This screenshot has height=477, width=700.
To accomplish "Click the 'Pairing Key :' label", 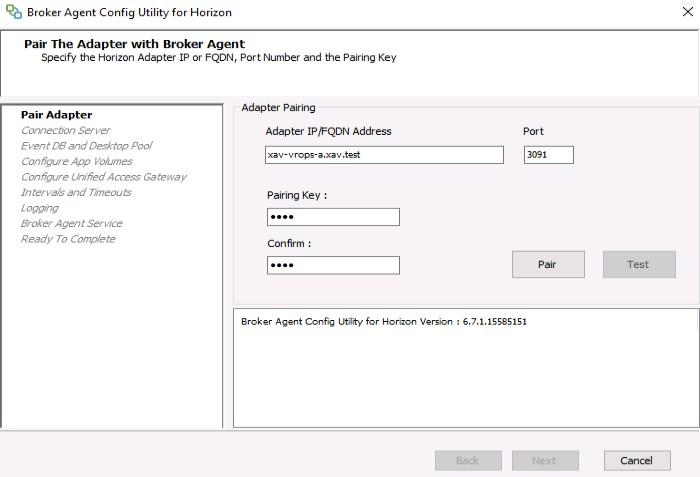I will point(297,195).
